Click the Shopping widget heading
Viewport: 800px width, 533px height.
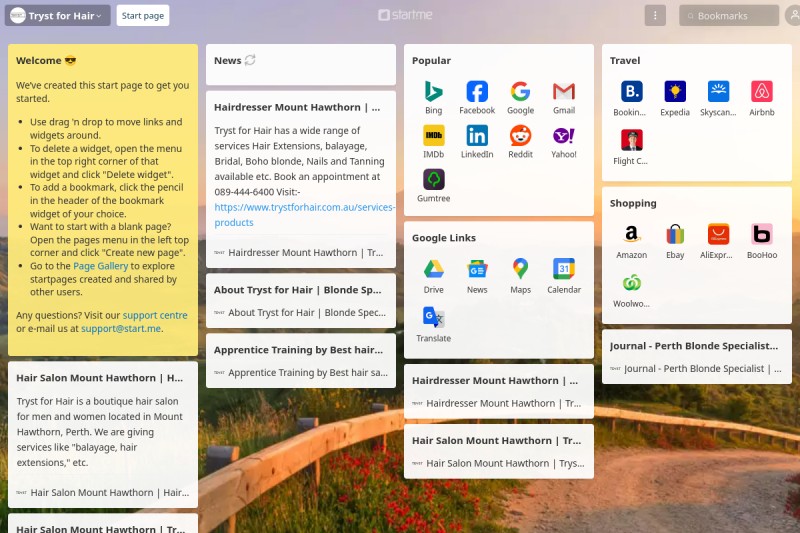[x=633, y=204]
